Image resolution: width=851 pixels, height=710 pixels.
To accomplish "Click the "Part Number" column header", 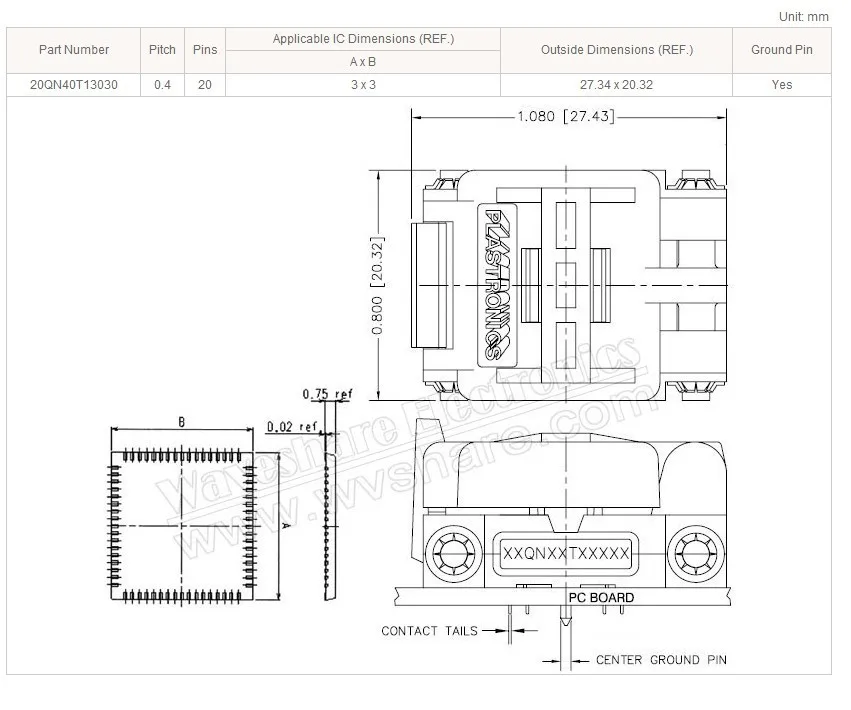I will click(x=74, y=50).
